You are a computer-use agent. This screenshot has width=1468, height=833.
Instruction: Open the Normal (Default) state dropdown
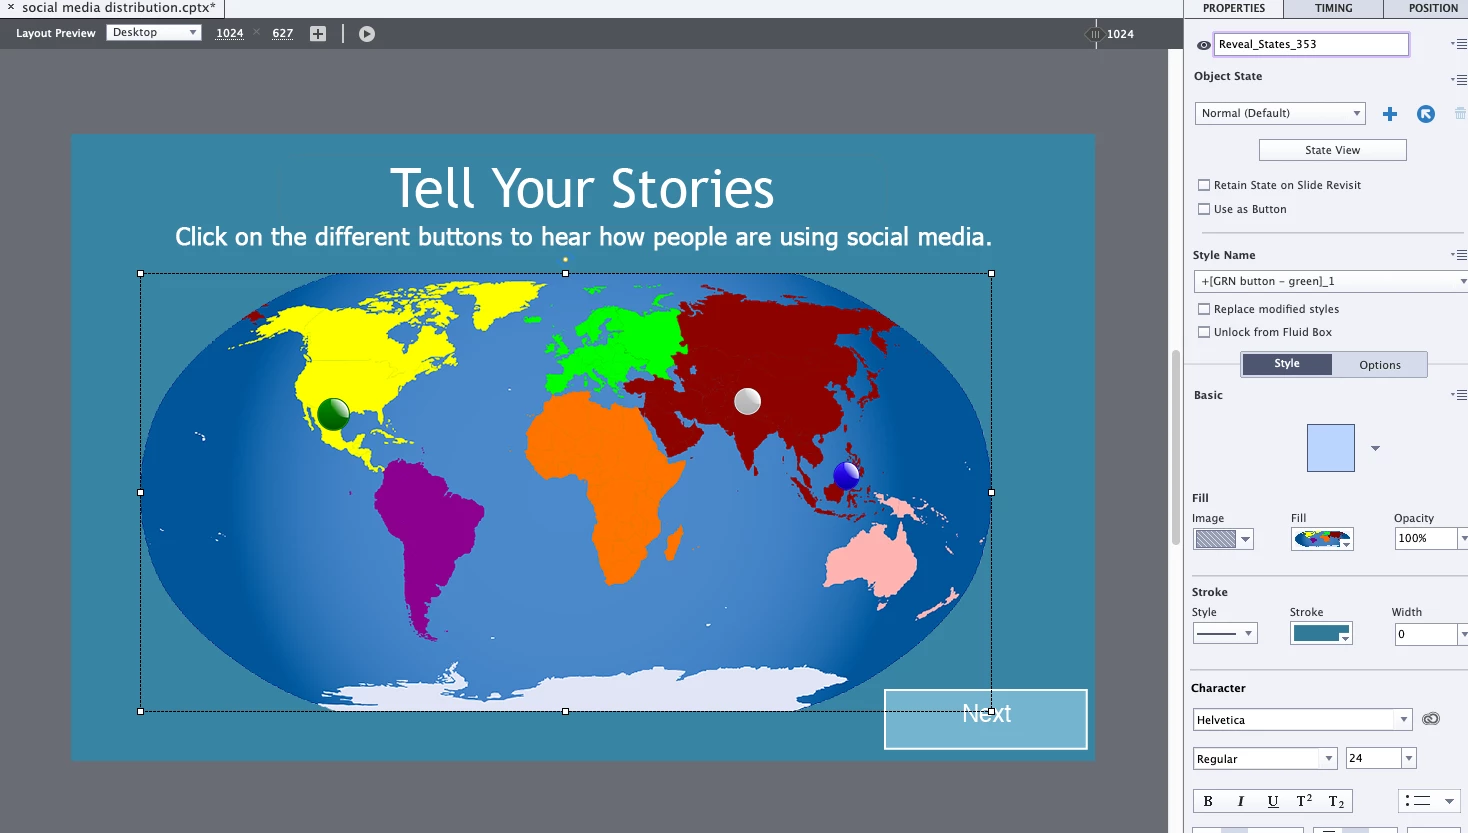click(x=1280, y=113)
